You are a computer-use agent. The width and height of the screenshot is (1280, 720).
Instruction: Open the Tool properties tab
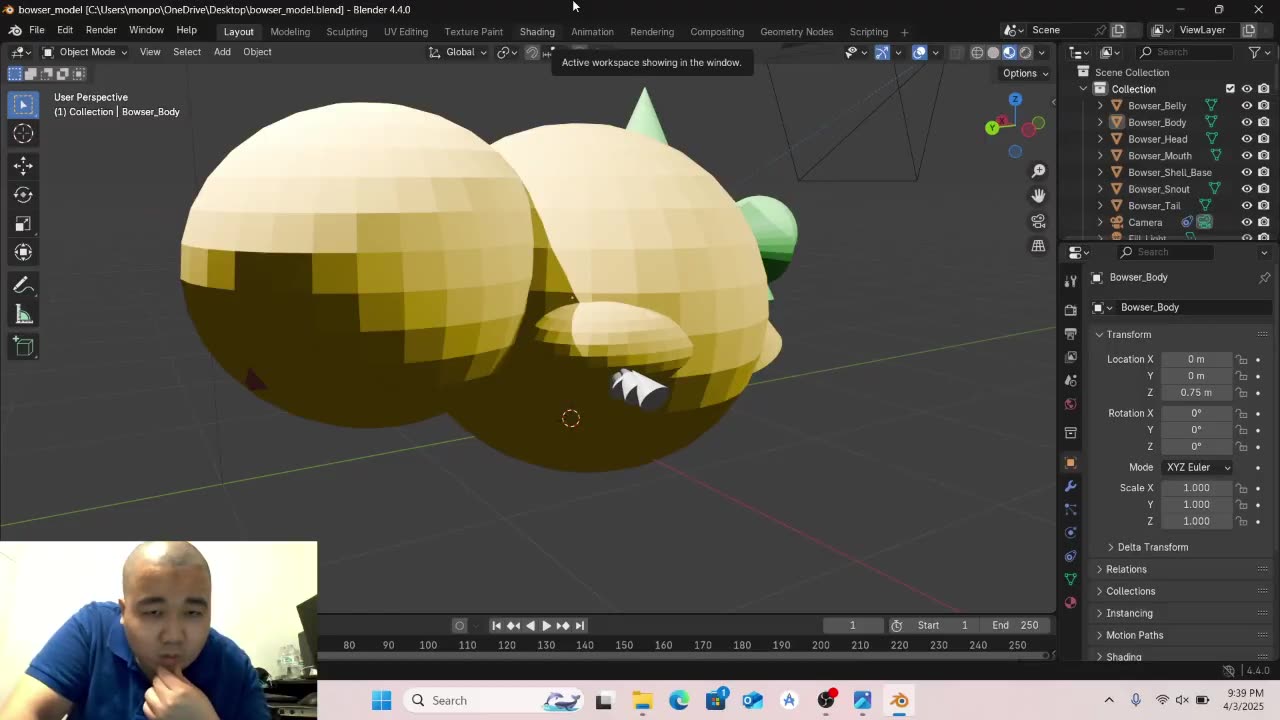tap(1071, 282)
